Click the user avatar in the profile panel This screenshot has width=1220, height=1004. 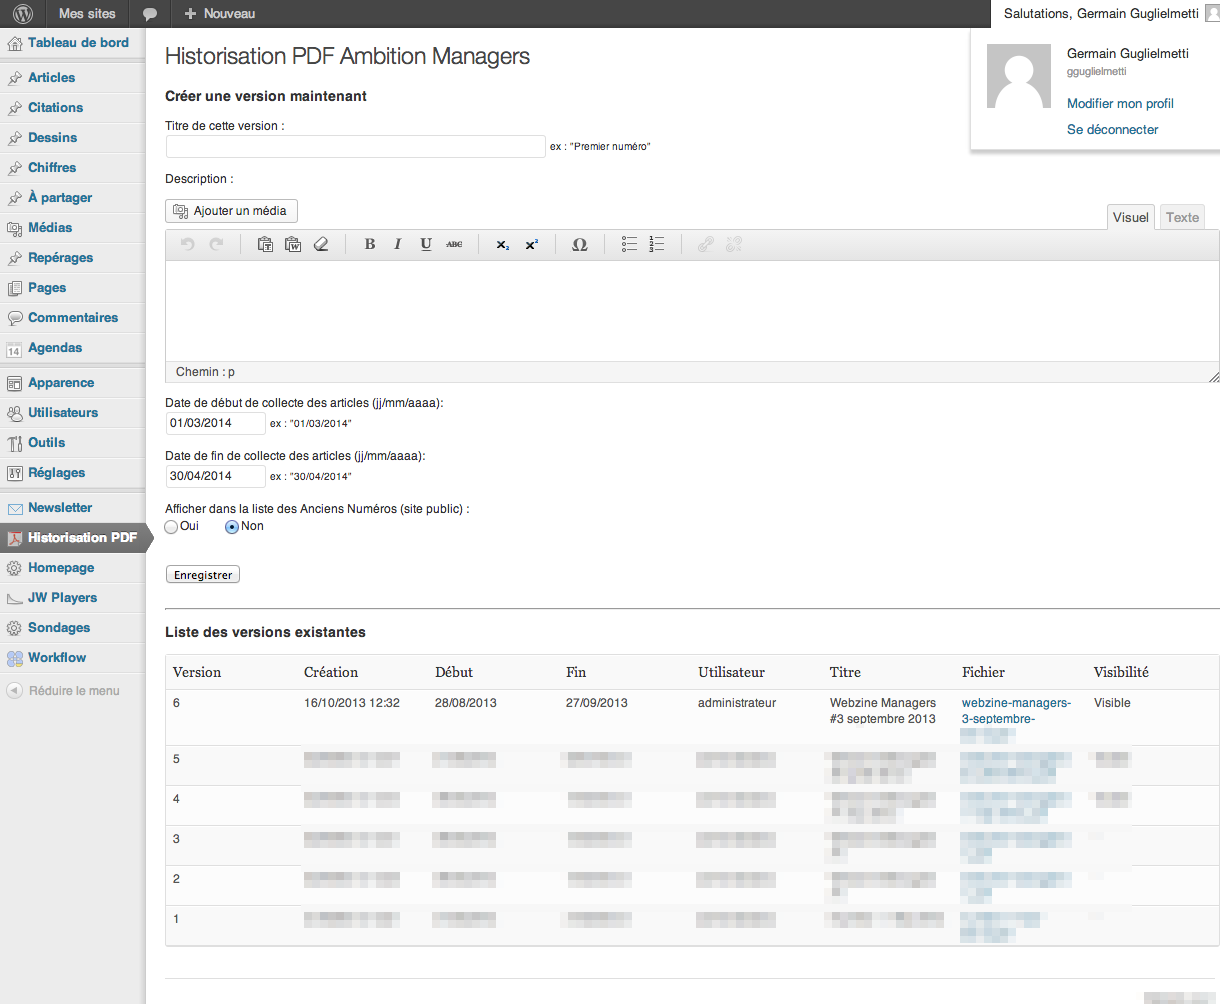[1019, 76]
